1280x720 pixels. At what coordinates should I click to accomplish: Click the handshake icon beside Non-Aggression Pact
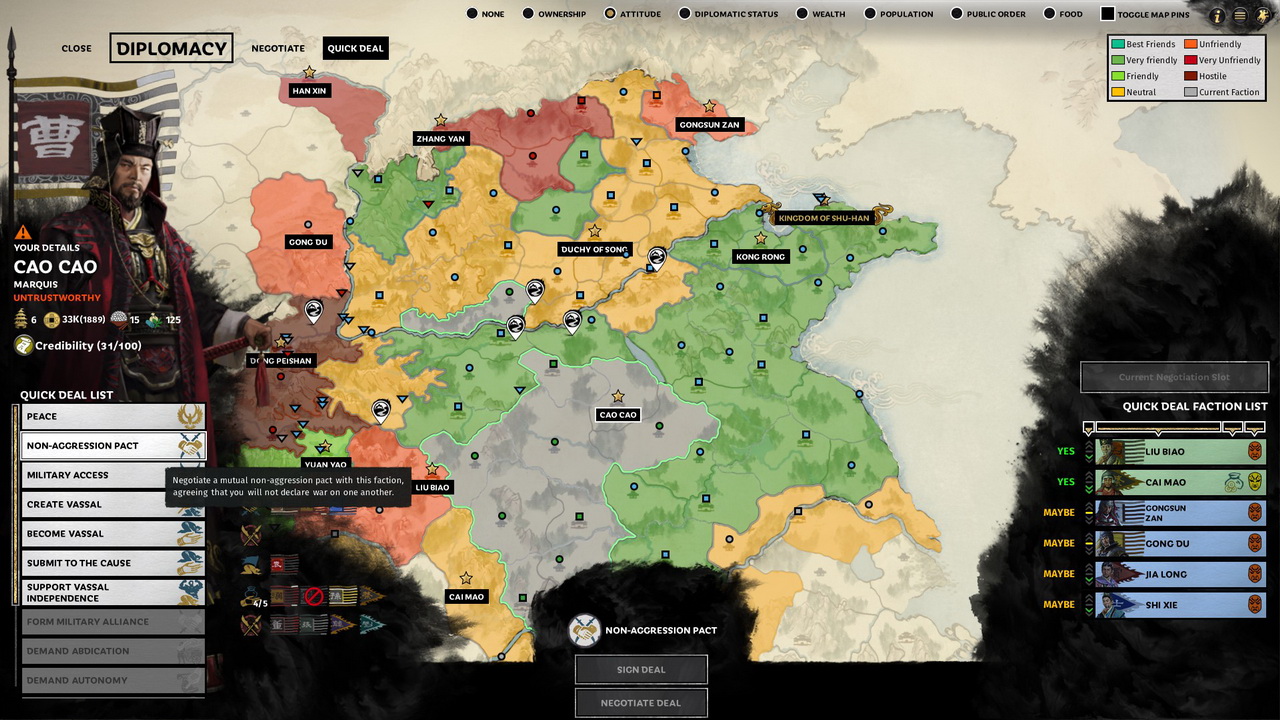pyautogui.click(x=584, y=631)
